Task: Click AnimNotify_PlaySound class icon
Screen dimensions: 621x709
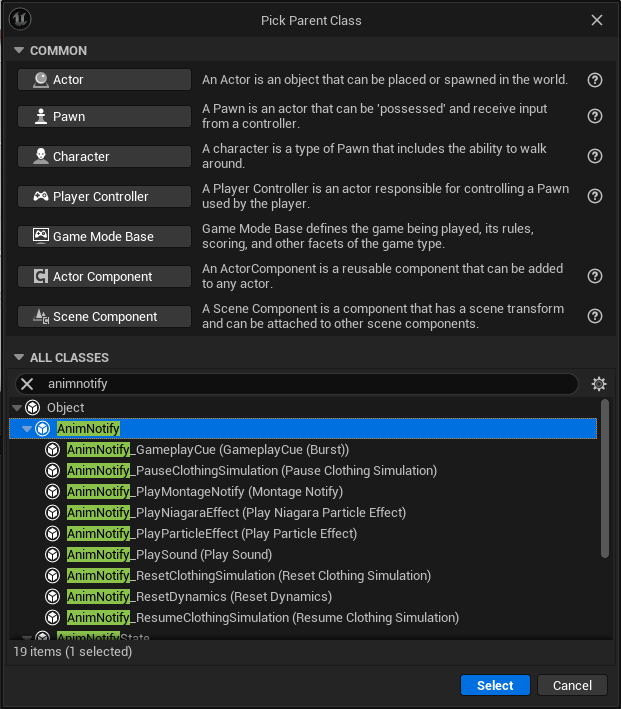Action: tap(53, 554)
